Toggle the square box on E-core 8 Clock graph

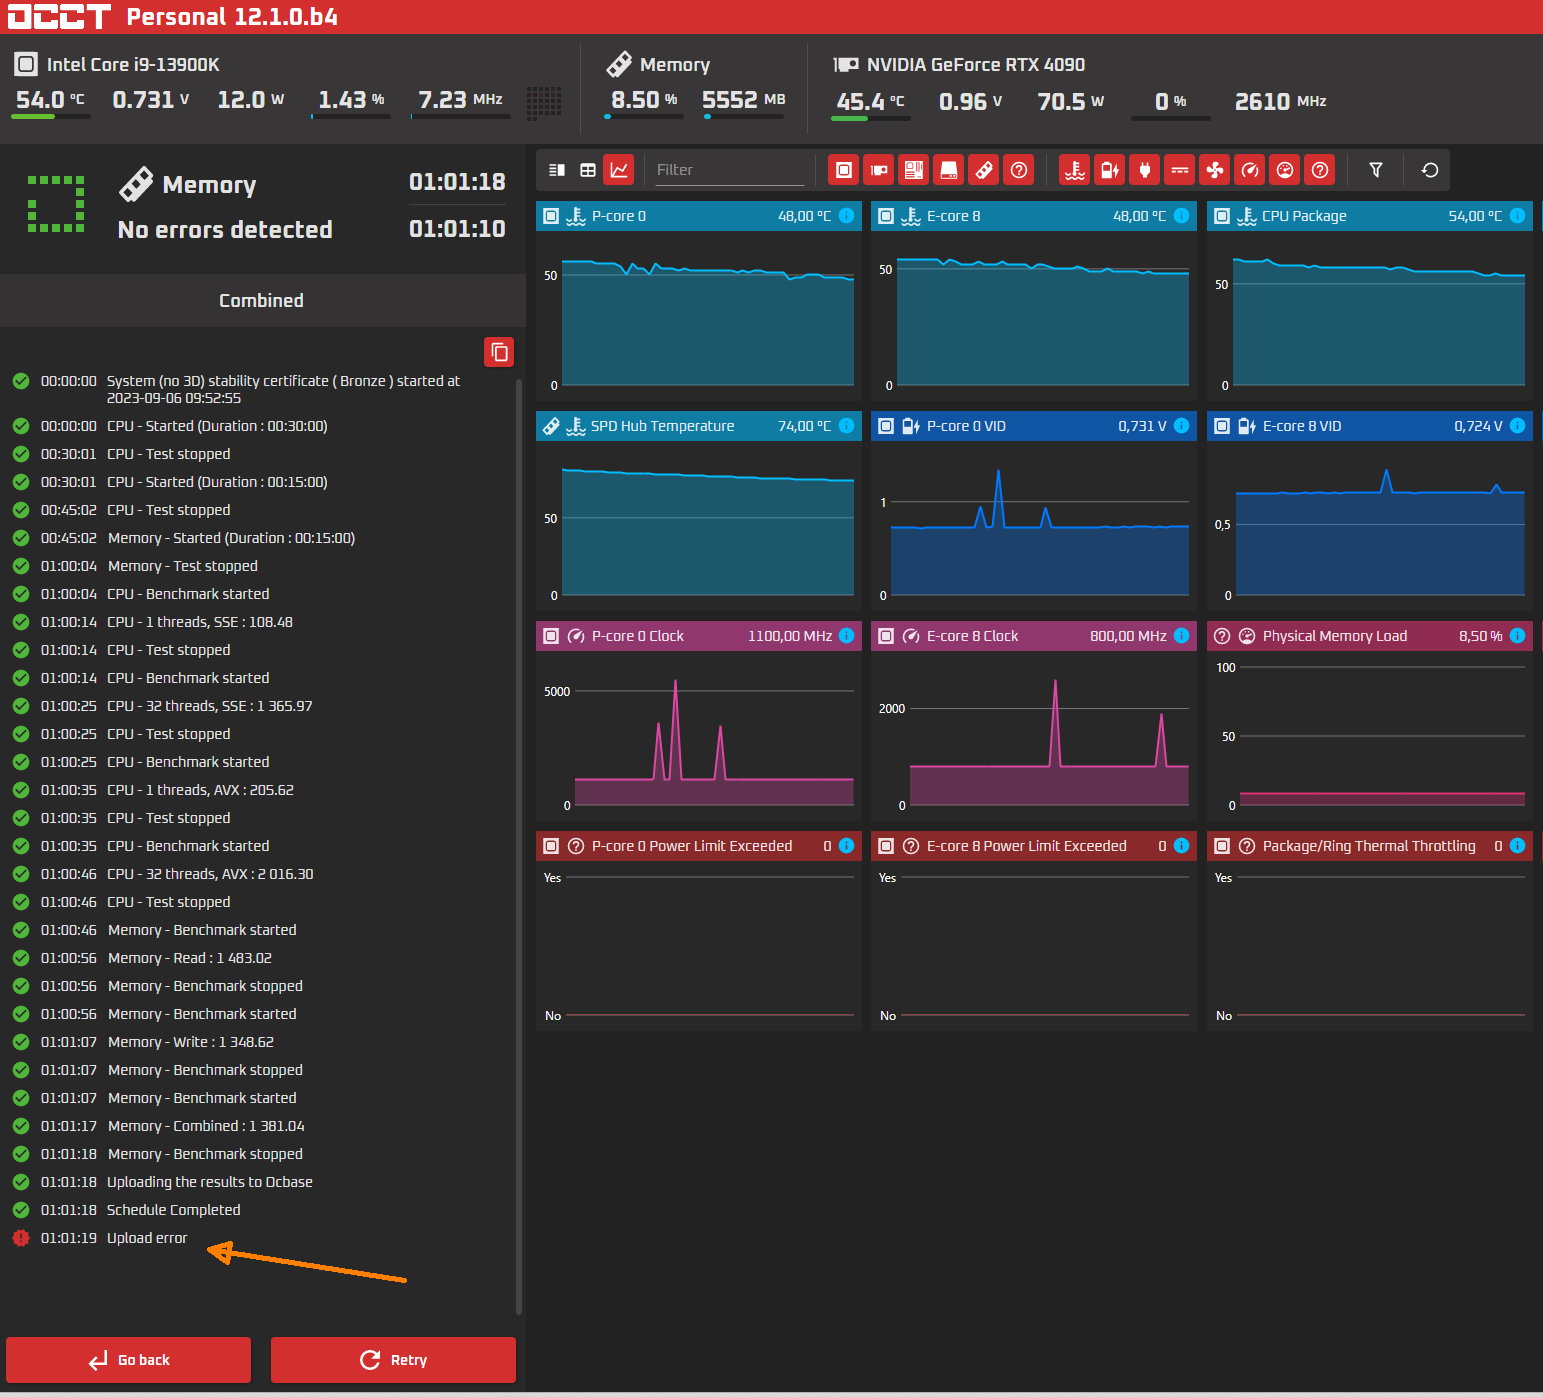(886, 636)
